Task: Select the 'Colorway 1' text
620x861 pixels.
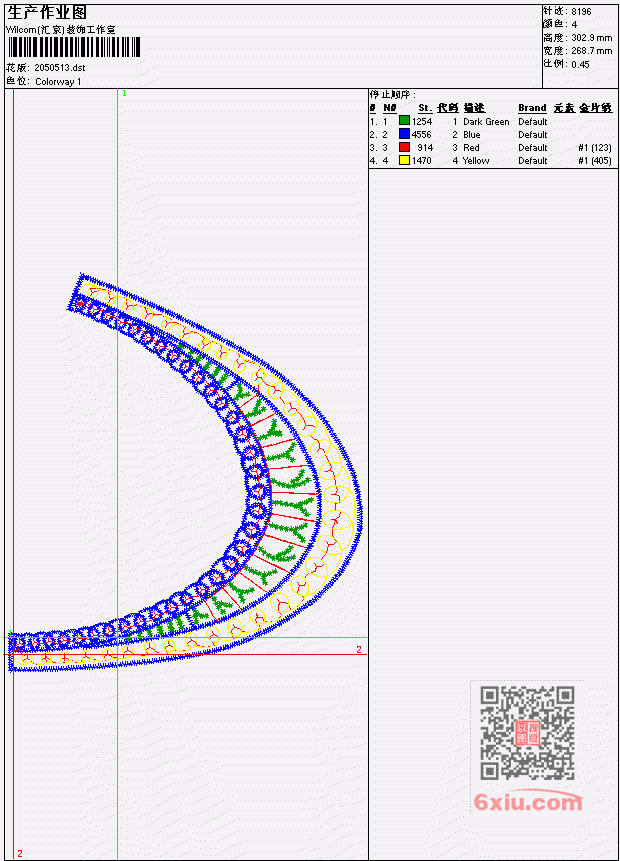Action: click(58, 82)
